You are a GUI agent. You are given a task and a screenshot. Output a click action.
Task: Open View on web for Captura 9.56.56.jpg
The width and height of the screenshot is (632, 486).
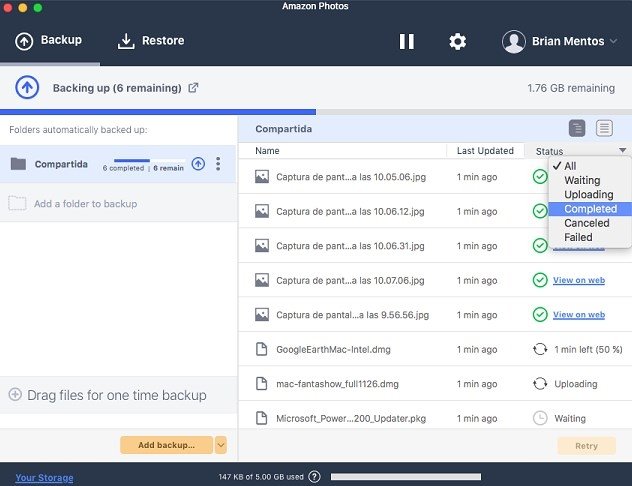click(579, 315)
